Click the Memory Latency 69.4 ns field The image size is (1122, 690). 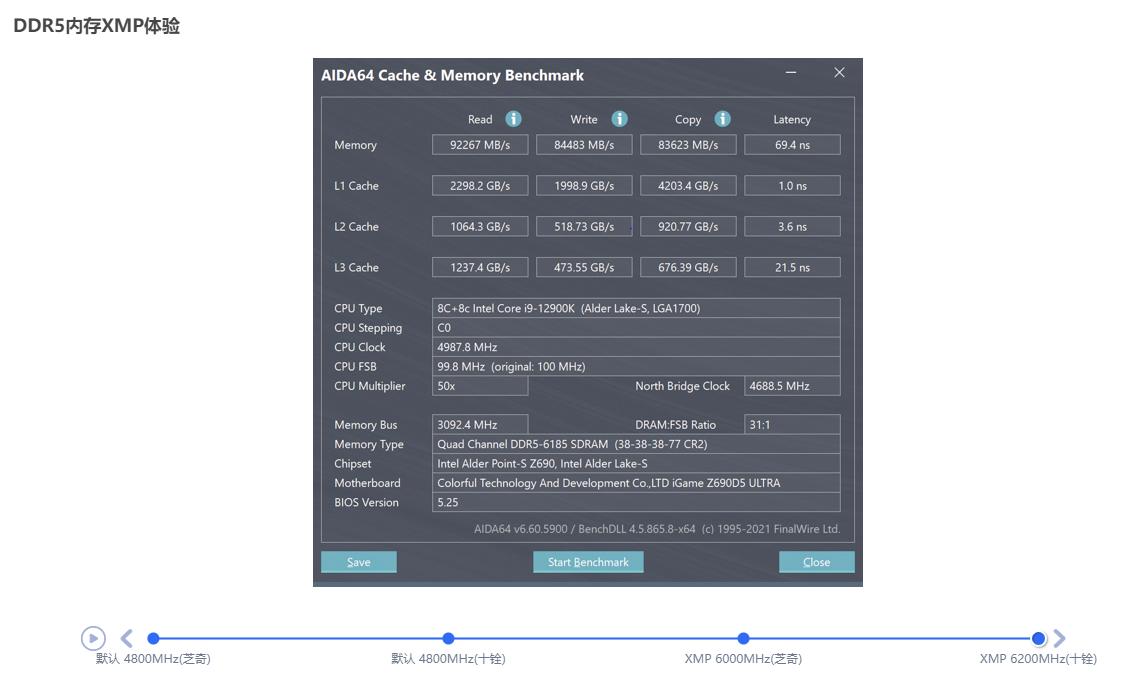click(792, 145)
